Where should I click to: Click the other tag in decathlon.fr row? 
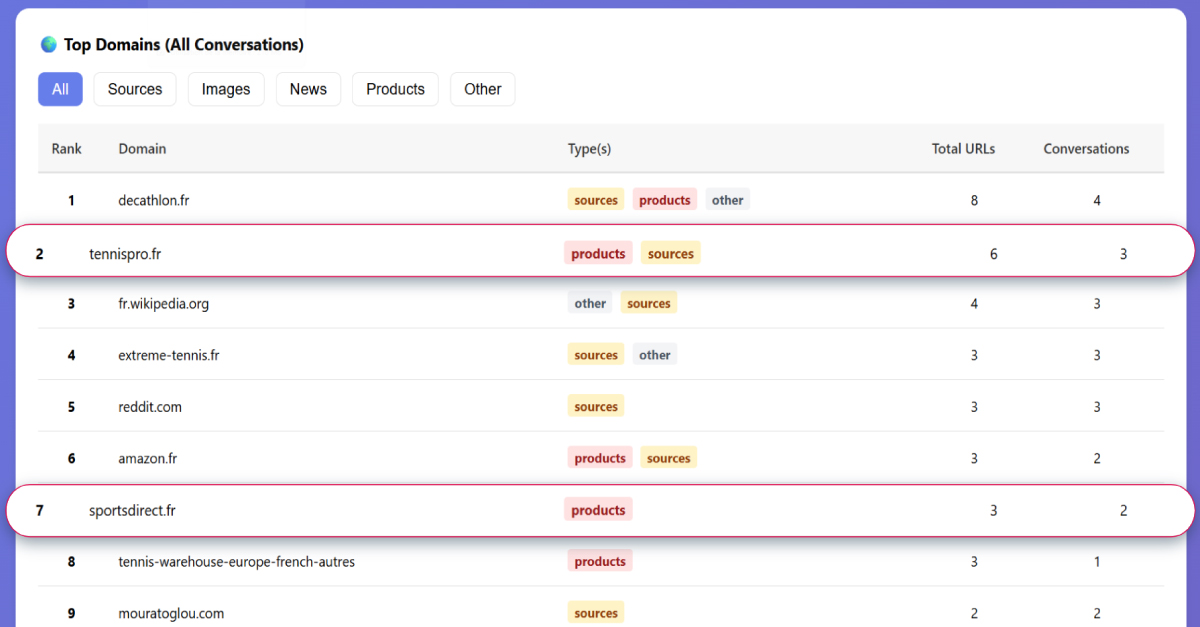click(727, 200)
